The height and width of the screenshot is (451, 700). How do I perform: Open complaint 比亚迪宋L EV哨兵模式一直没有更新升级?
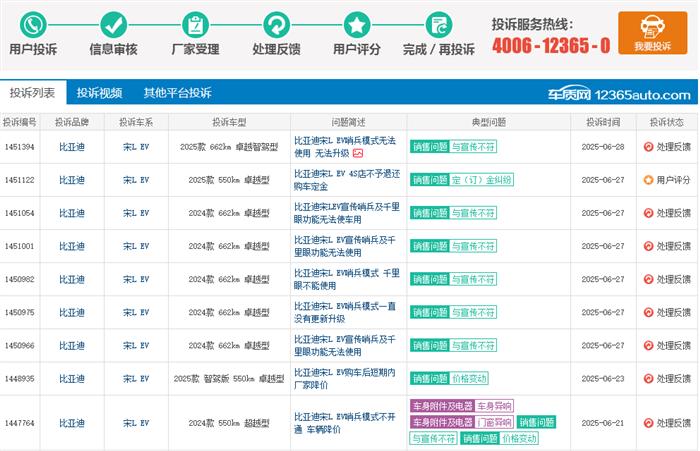345,312
